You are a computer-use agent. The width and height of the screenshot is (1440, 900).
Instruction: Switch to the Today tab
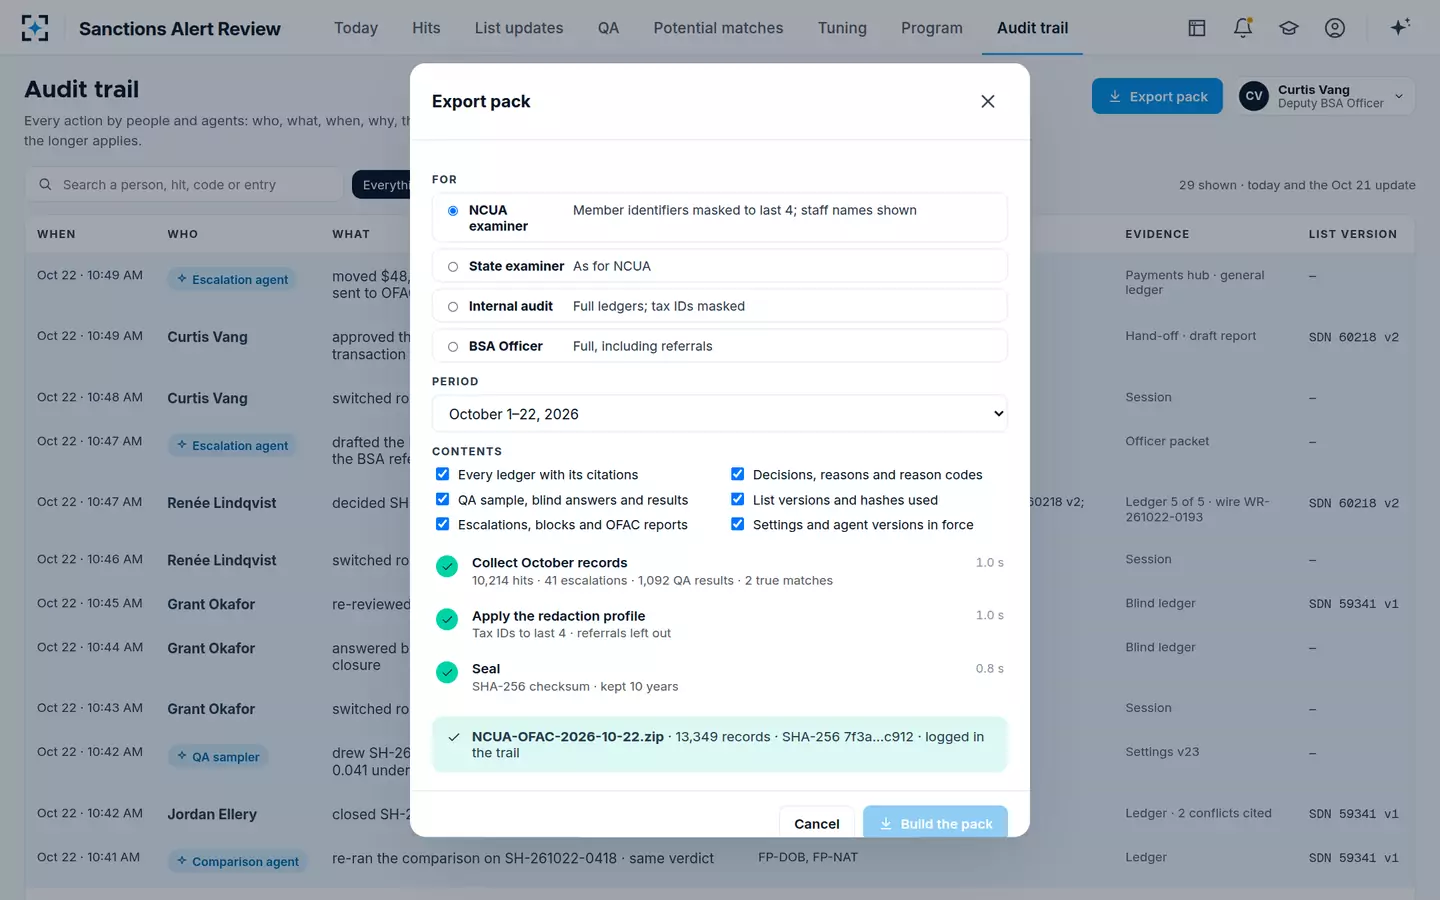tap(356, 28)
